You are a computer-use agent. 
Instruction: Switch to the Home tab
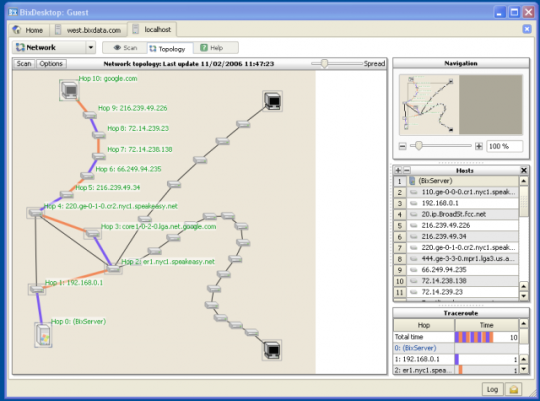coord(28,30)
